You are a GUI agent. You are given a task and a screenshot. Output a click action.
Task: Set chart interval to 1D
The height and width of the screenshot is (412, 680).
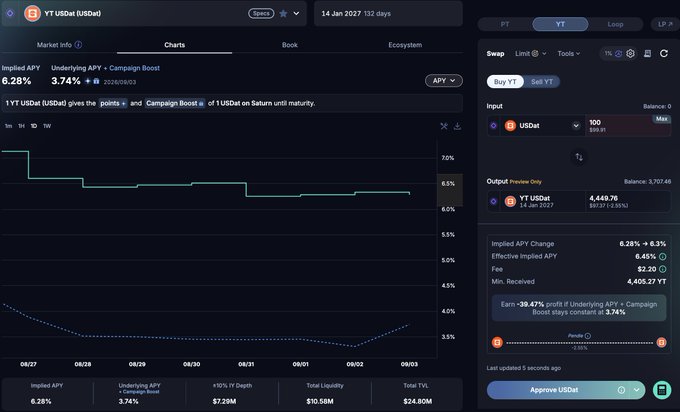(x=34, y=126)
